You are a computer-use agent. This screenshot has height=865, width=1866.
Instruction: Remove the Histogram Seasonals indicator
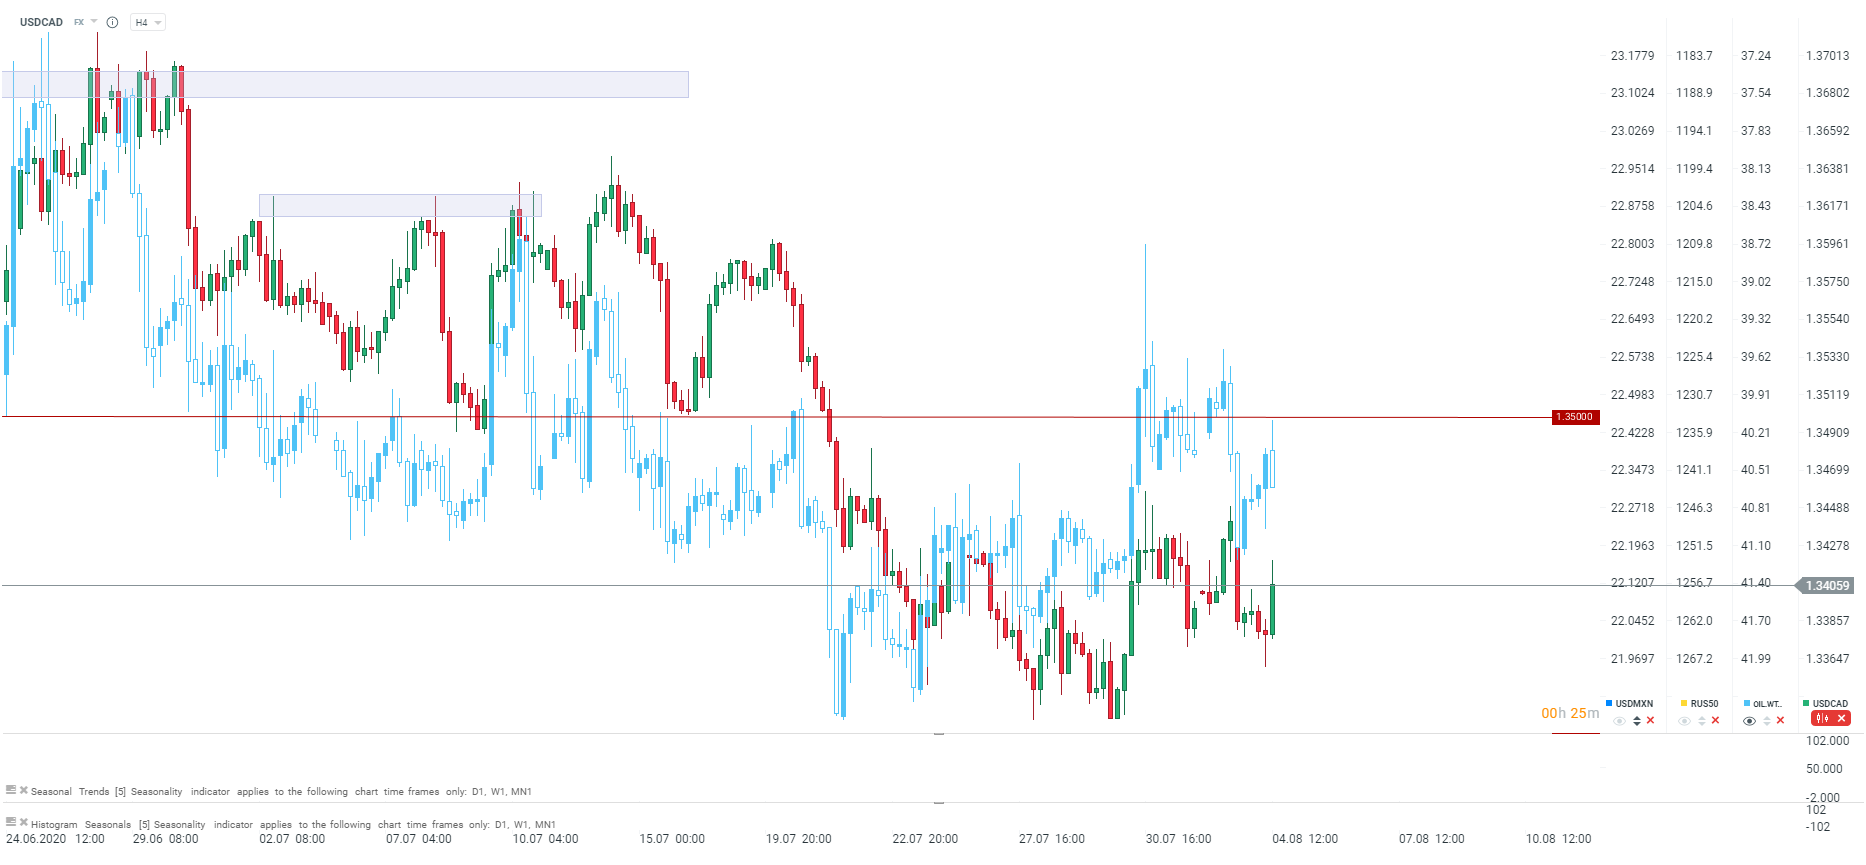click(x=23, y=823)
